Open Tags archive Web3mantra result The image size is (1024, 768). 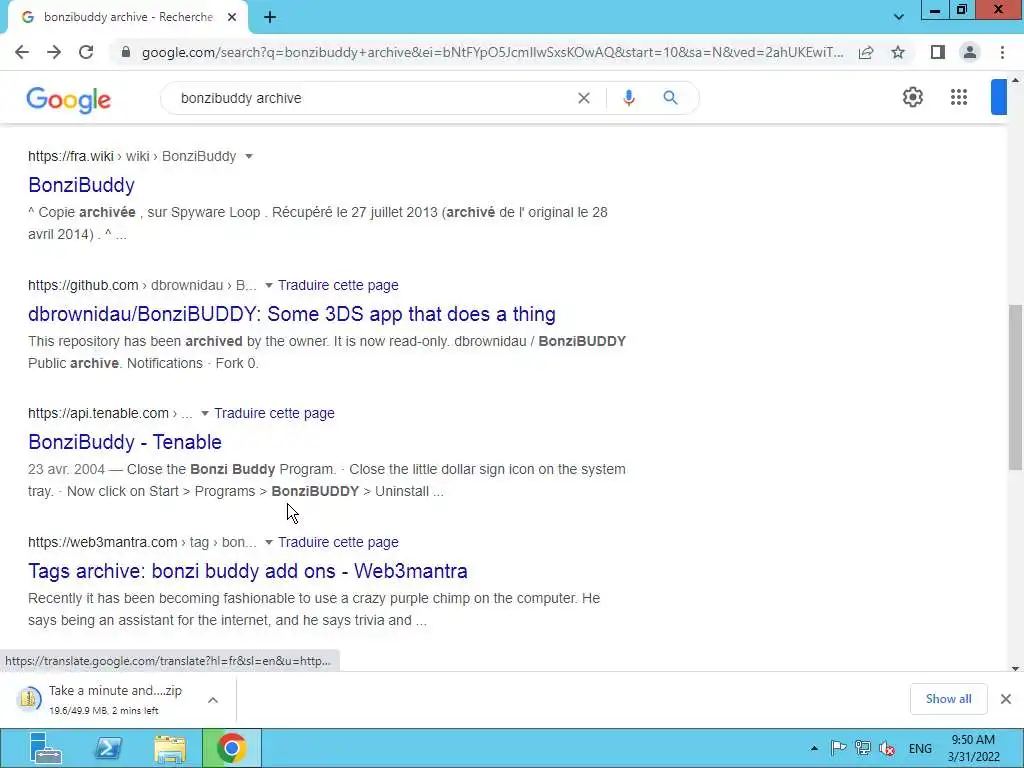pos(248,571)
